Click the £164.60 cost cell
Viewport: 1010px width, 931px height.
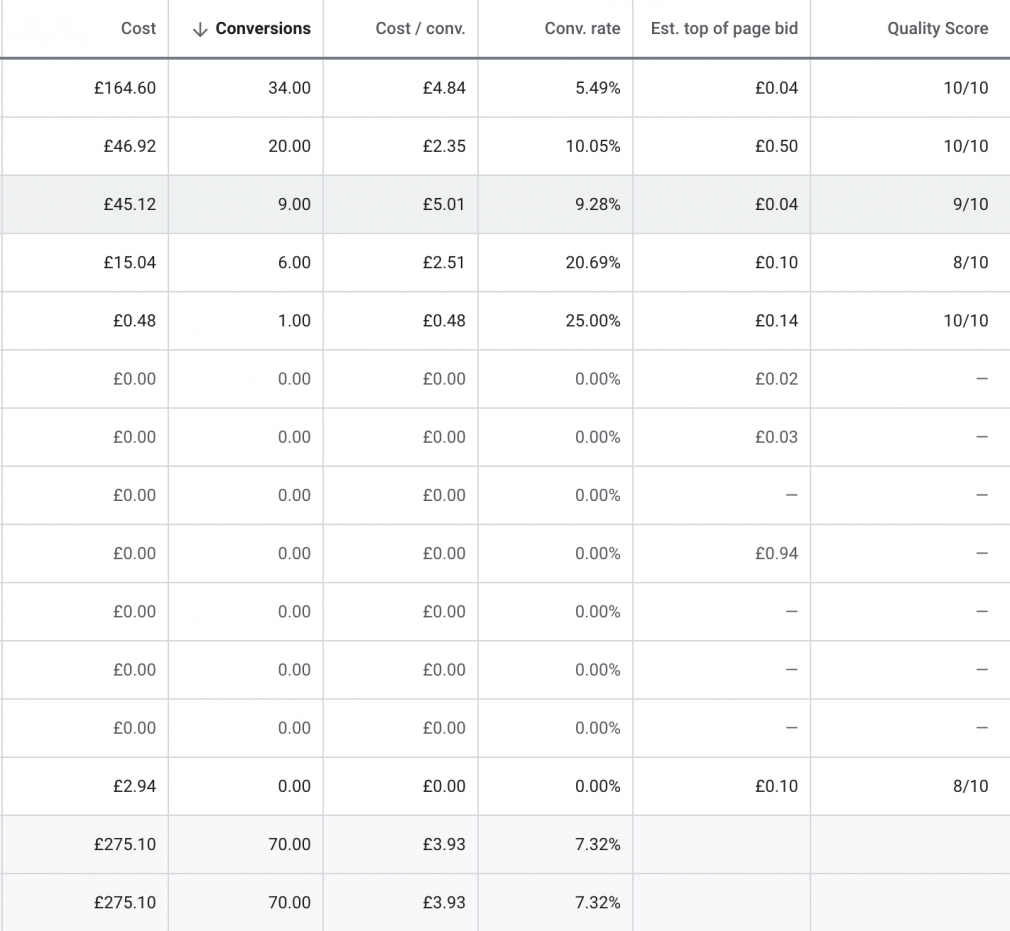pos(125,88)
